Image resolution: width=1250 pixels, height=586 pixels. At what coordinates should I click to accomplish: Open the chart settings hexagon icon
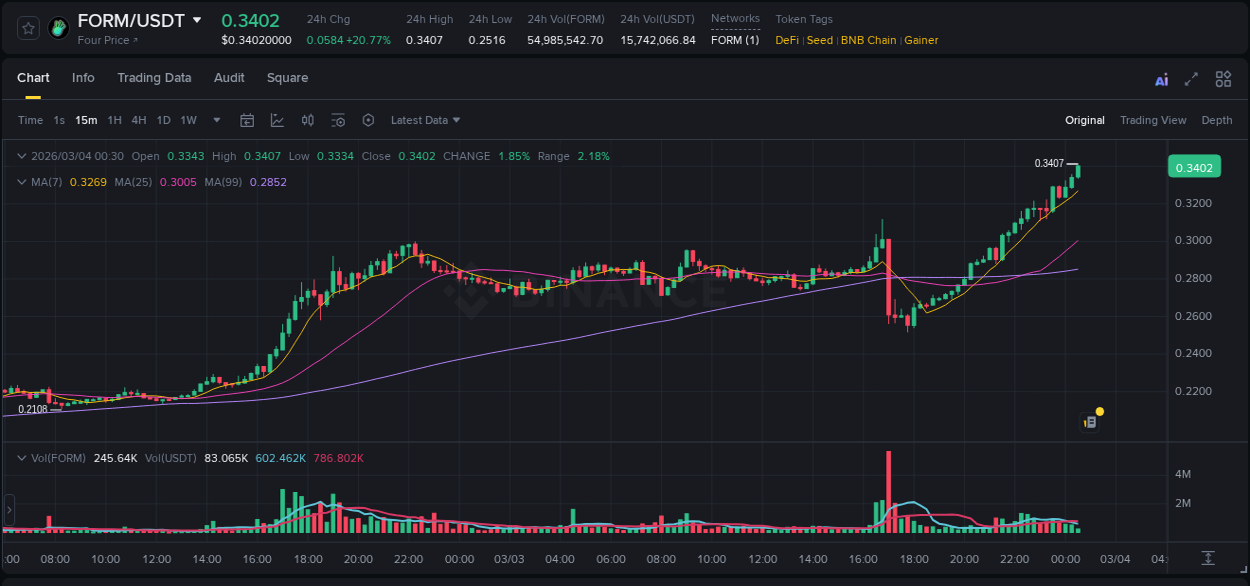coord(368,119)
